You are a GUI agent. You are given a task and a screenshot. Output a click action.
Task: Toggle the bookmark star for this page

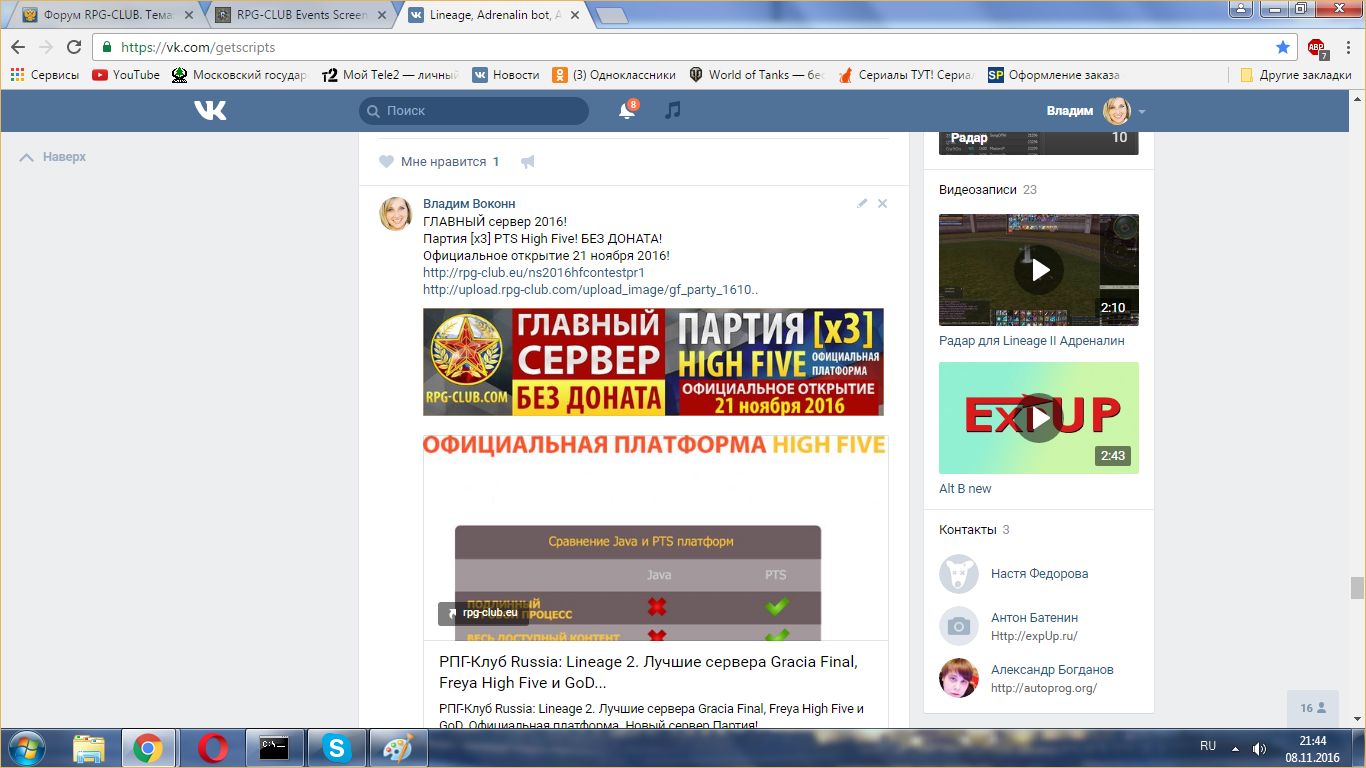1283,47
